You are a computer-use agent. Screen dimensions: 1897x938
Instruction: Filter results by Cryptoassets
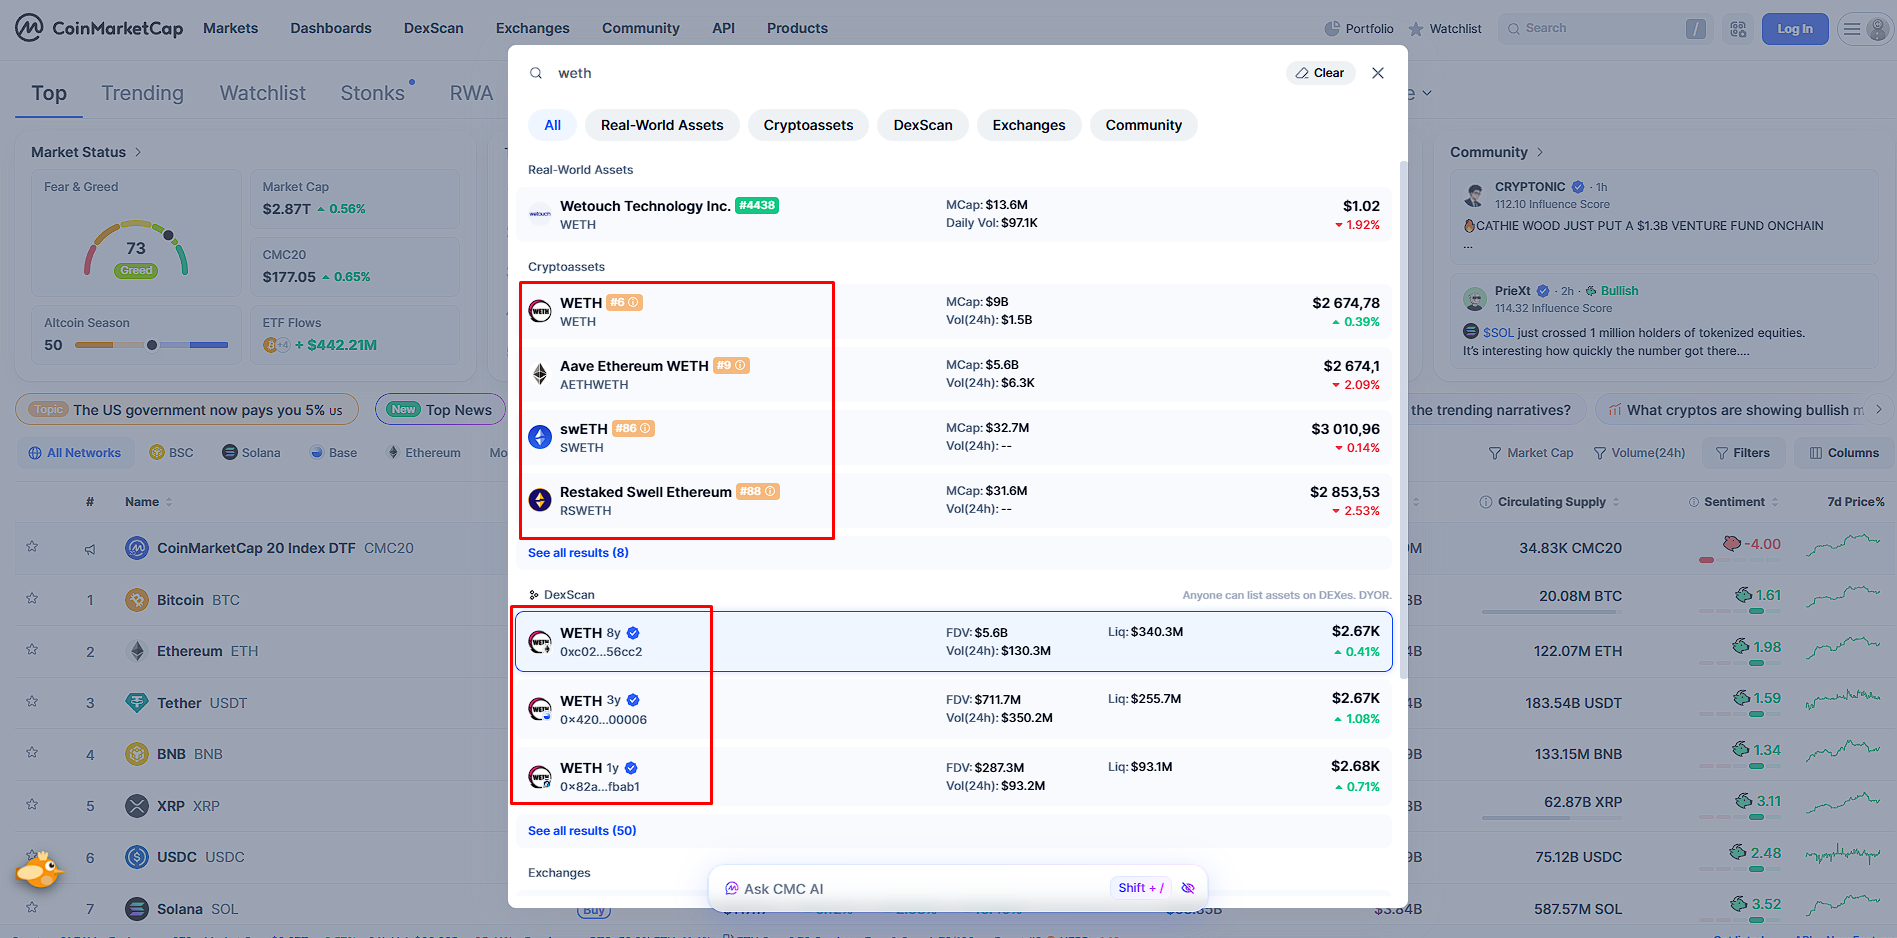pos(808,125)
